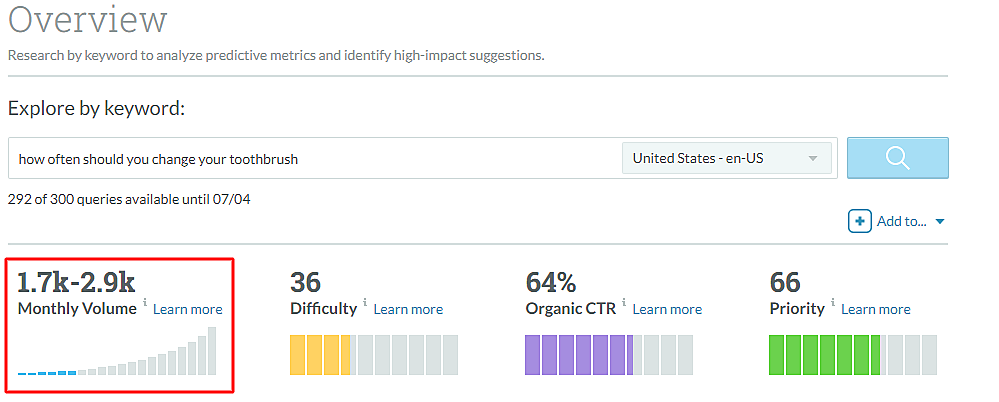
Task: Click the purple Organic CTR bar
Action: (578, 355)
